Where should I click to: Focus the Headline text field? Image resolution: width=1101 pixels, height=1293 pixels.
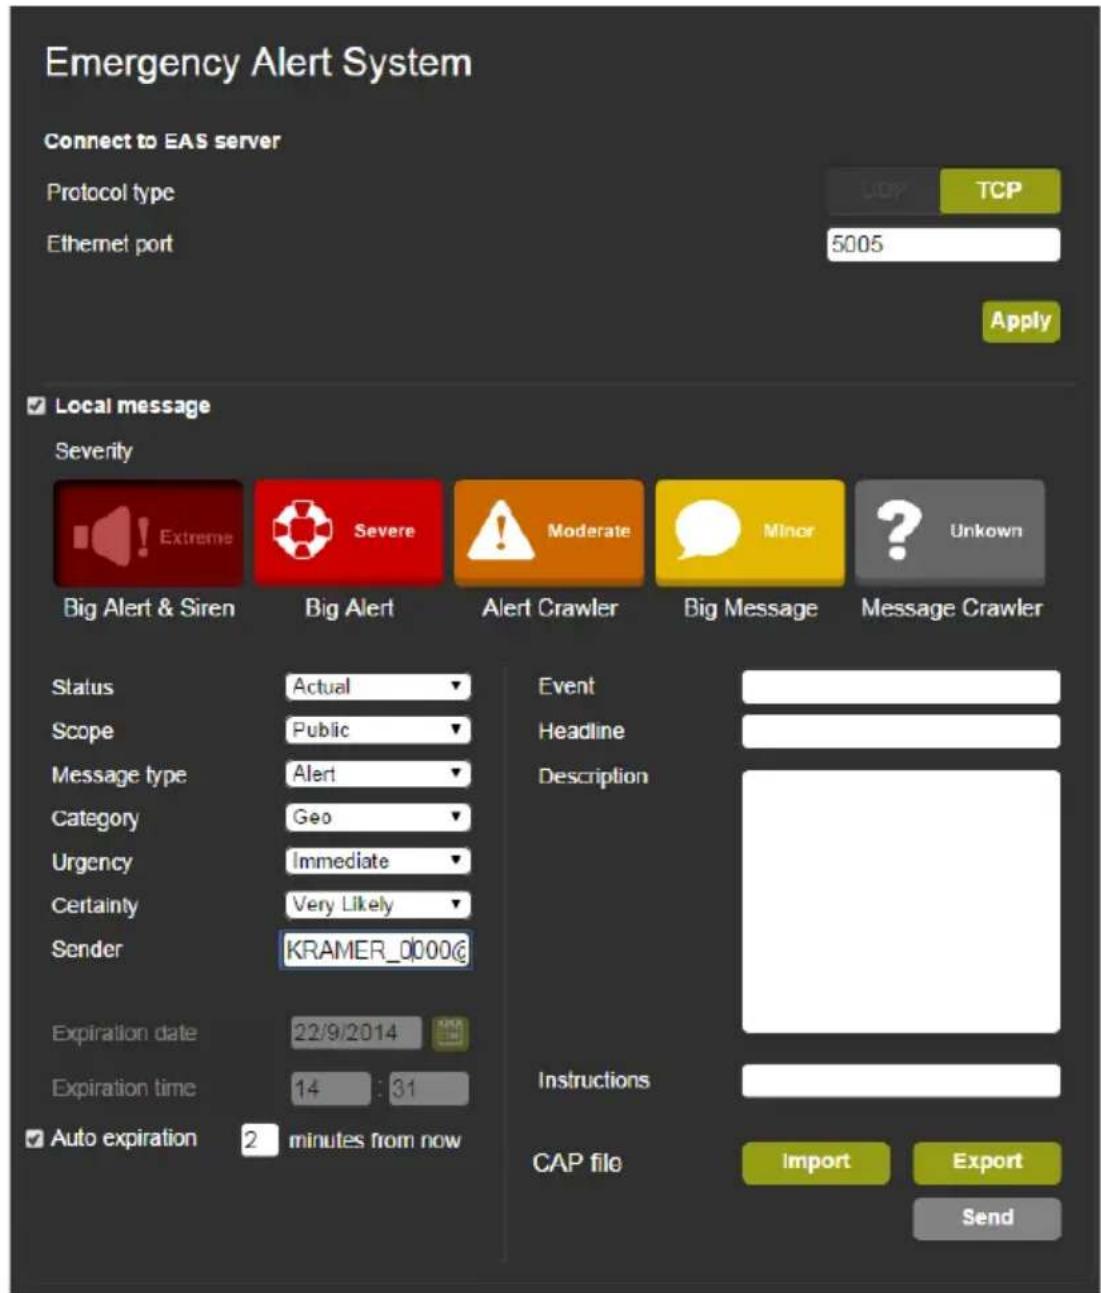(900, 731)
